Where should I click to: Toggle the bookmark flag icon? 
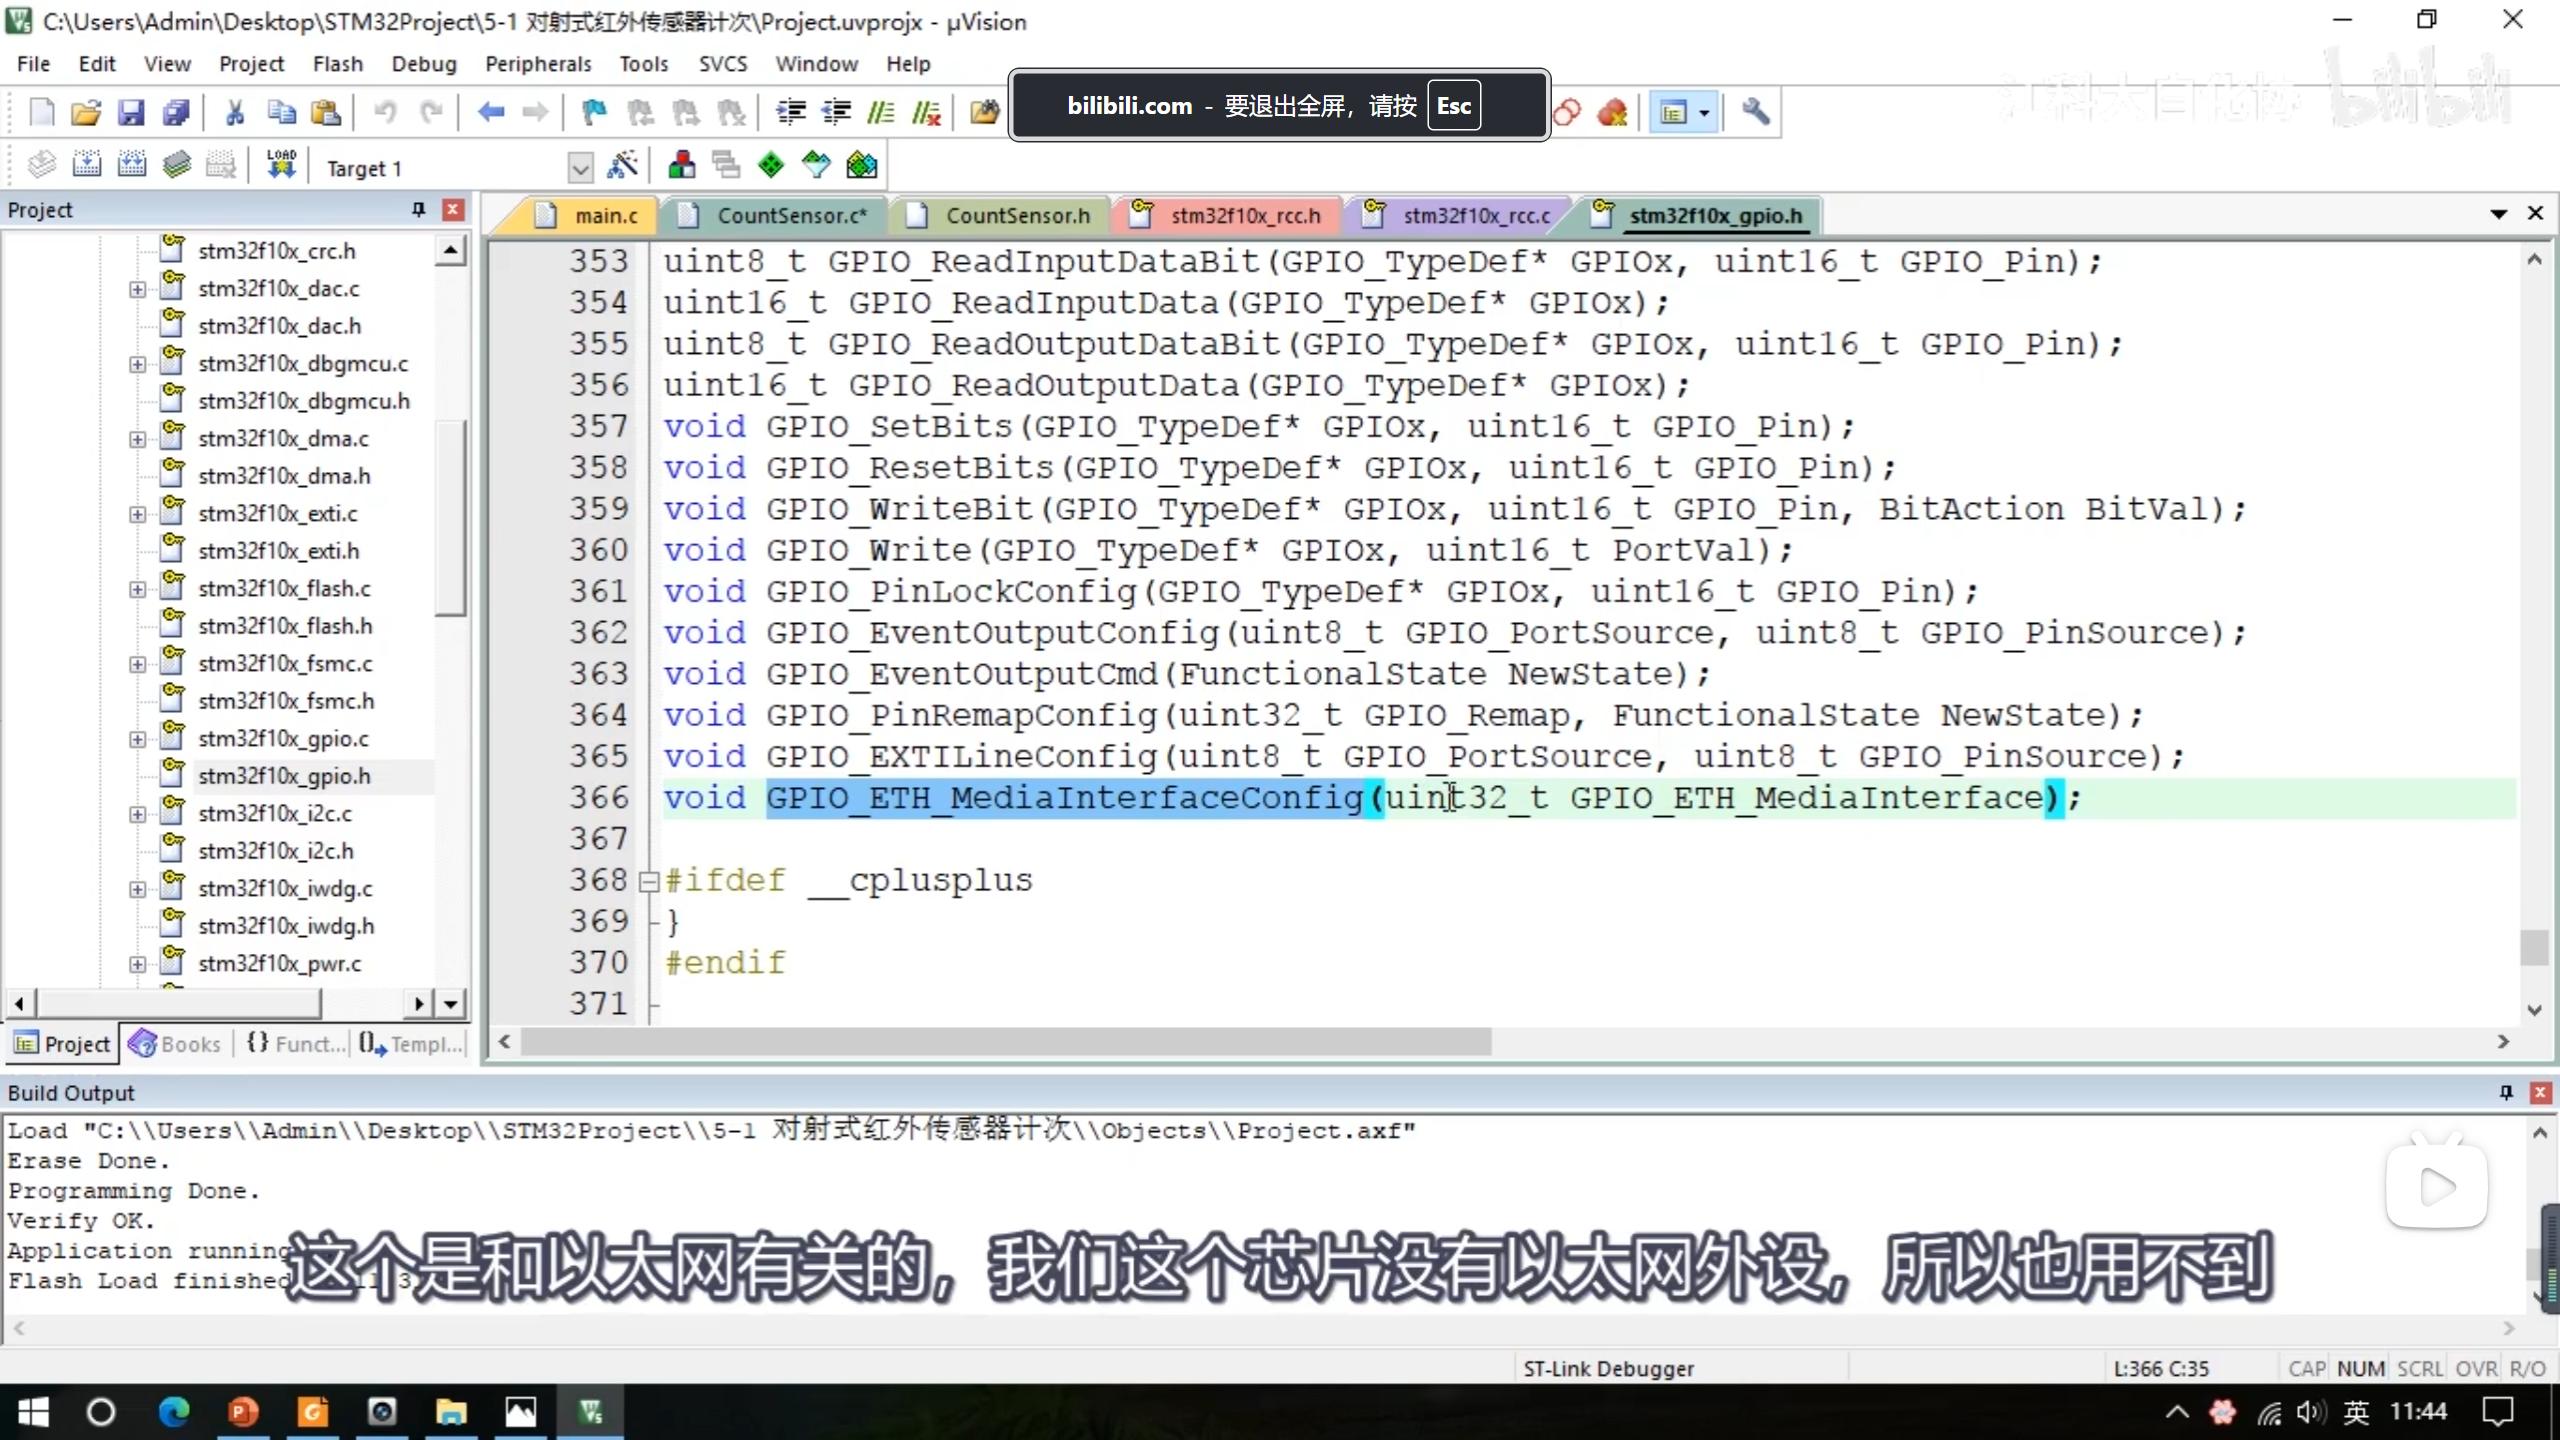coord(594,112)
